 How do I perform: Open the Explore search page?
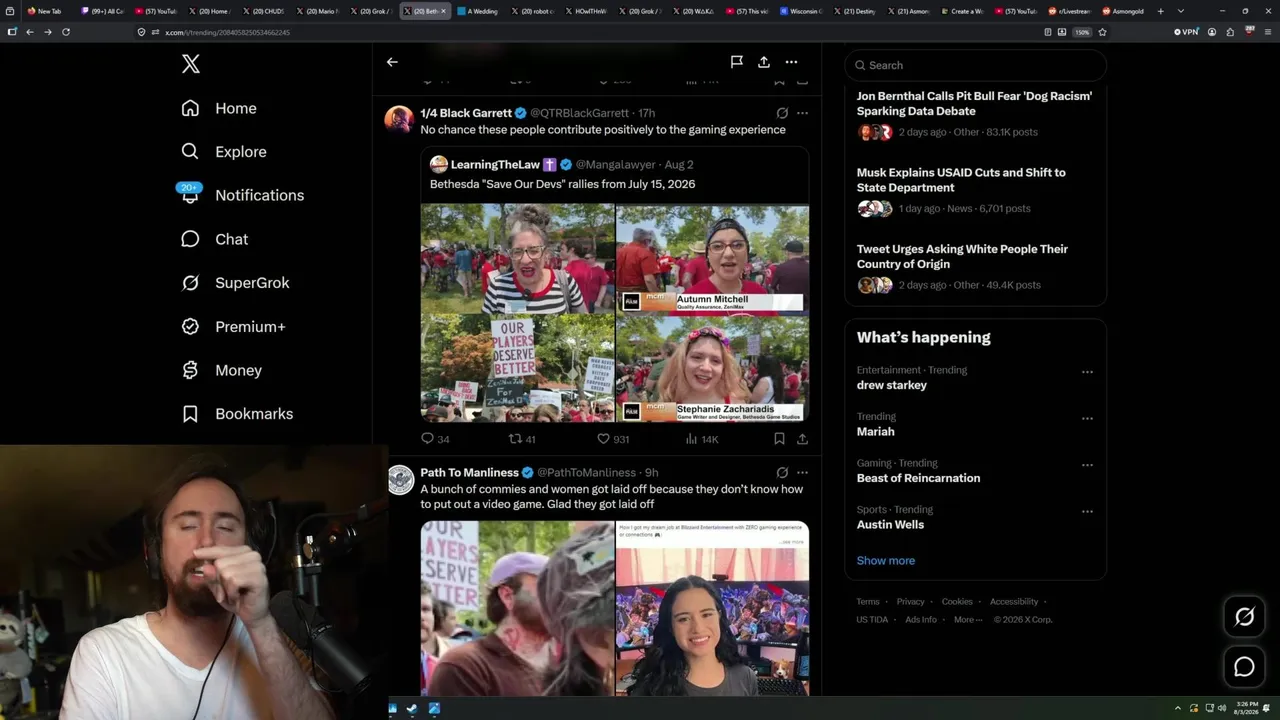pyautogui.click(x=224, y=152)
